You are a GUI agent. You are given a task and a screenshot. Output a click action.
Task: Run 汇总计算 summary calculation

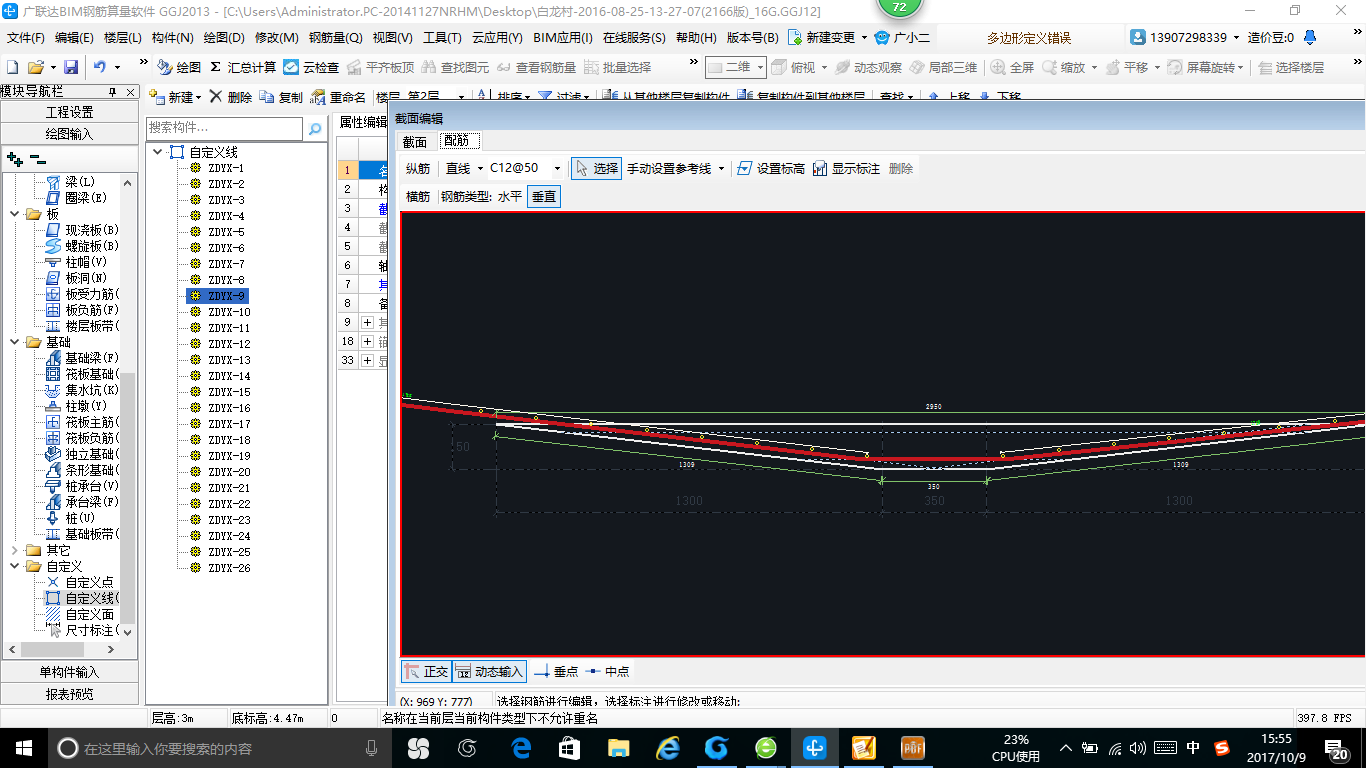click(x=243, y=67)
